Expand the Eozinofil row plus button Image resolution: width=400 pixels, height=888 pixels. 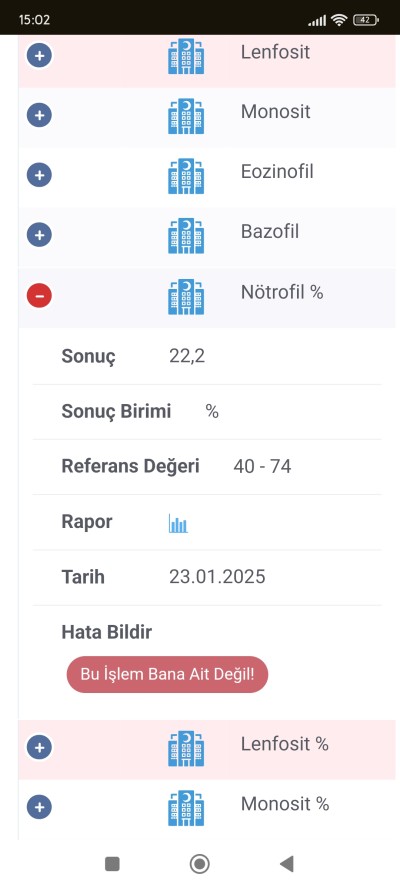point(39,175)
